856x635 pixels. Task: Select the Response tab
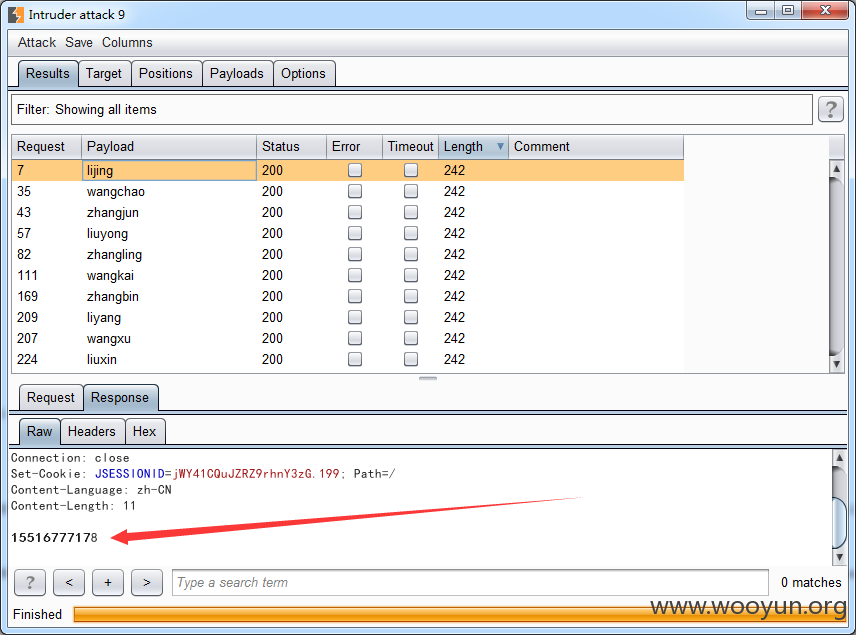coord(120,397)
